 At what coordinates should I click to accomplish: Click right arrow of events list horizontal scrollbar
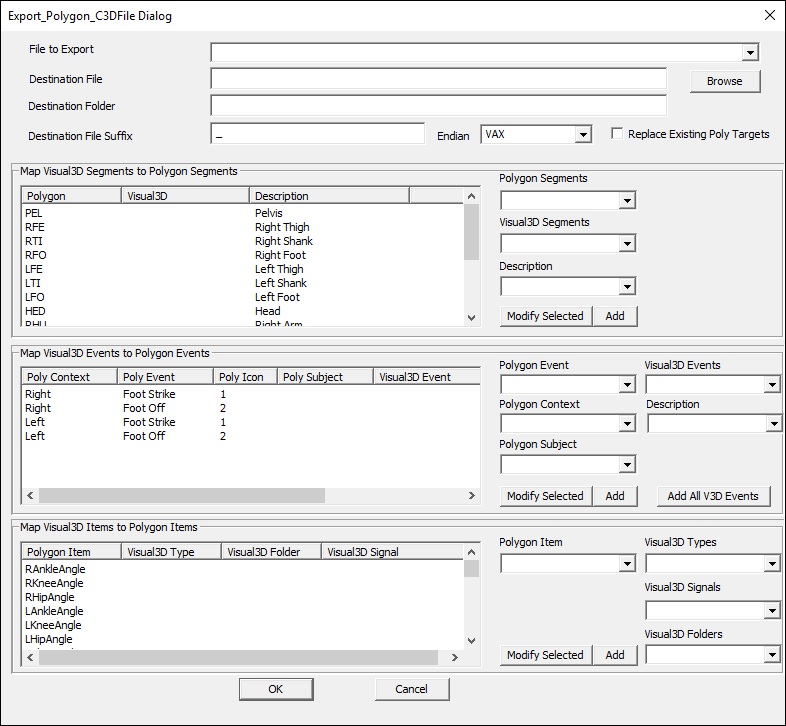(471, 496)
